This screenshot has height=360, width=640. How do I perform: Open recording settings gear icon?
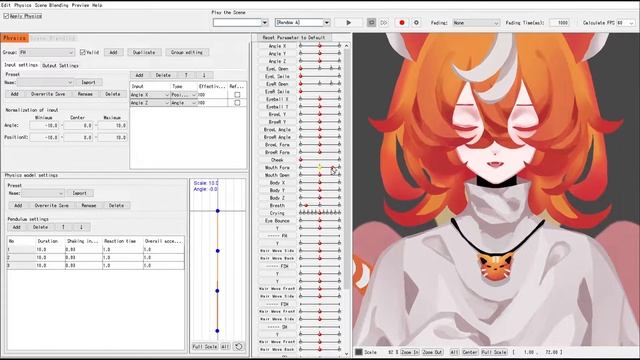click(416, 23)
